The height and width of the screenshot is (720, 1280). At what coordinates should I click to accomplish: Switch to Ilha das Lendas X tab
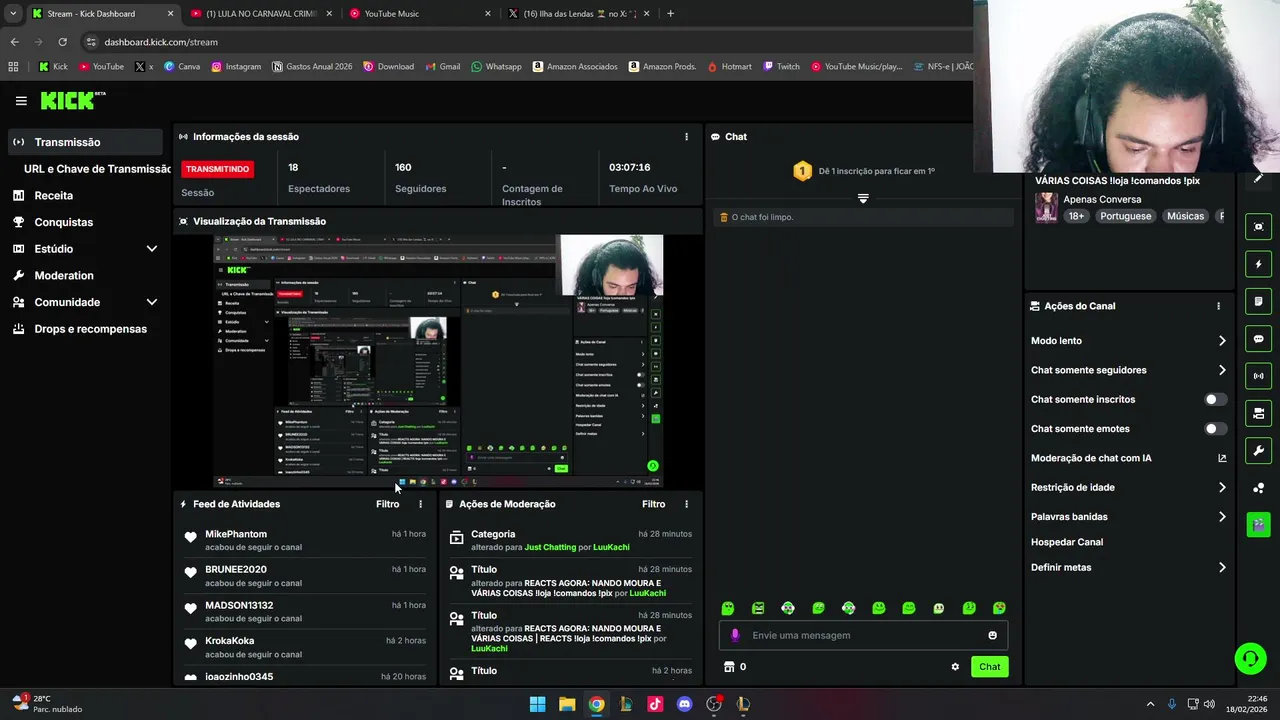[579, 14]
